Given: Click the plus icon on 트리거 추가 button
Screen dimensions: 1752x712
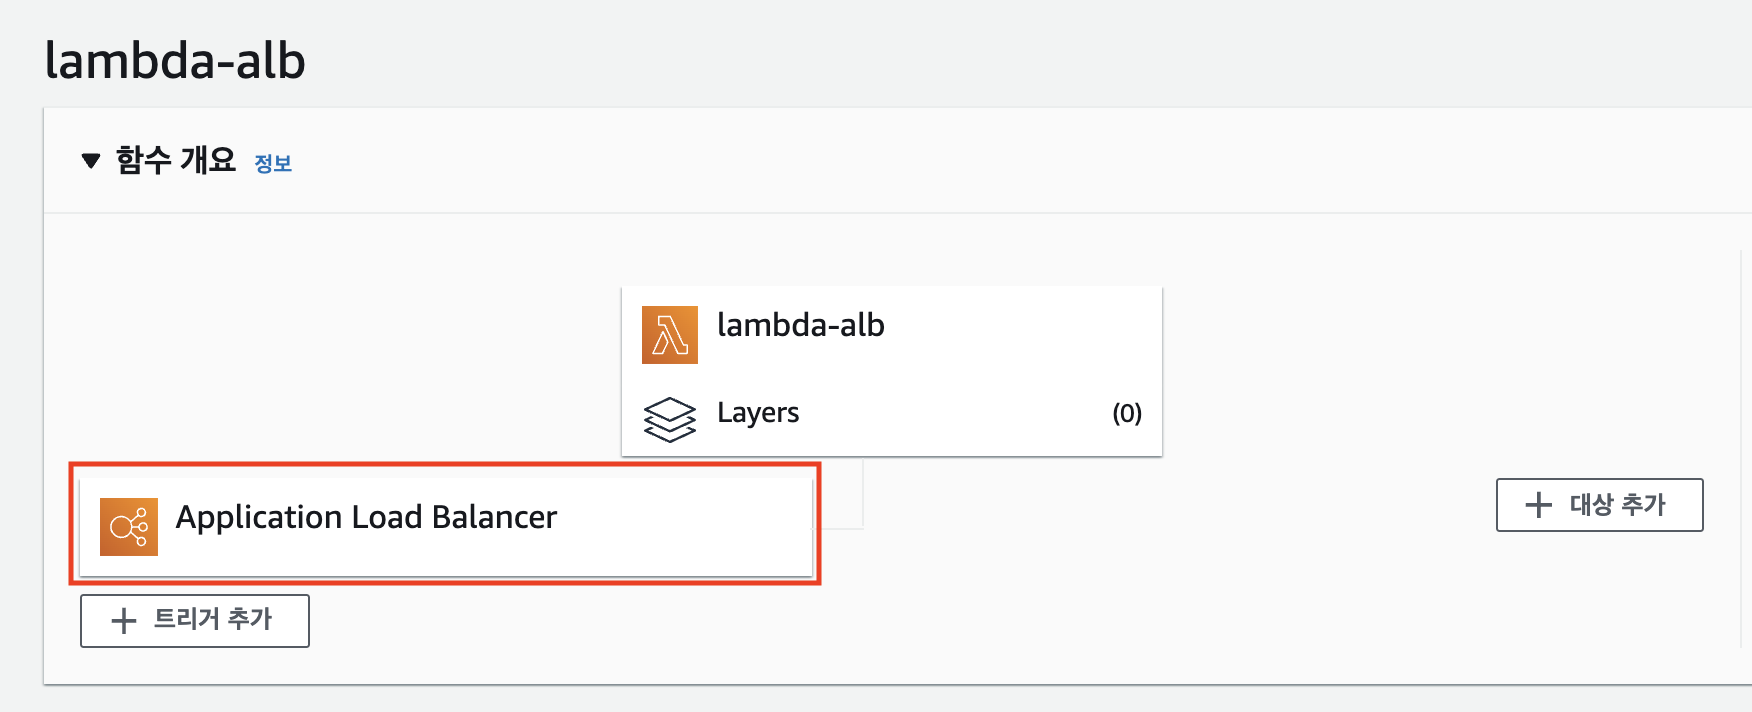Looking at the screenshot, I should [x=123, y=620].
